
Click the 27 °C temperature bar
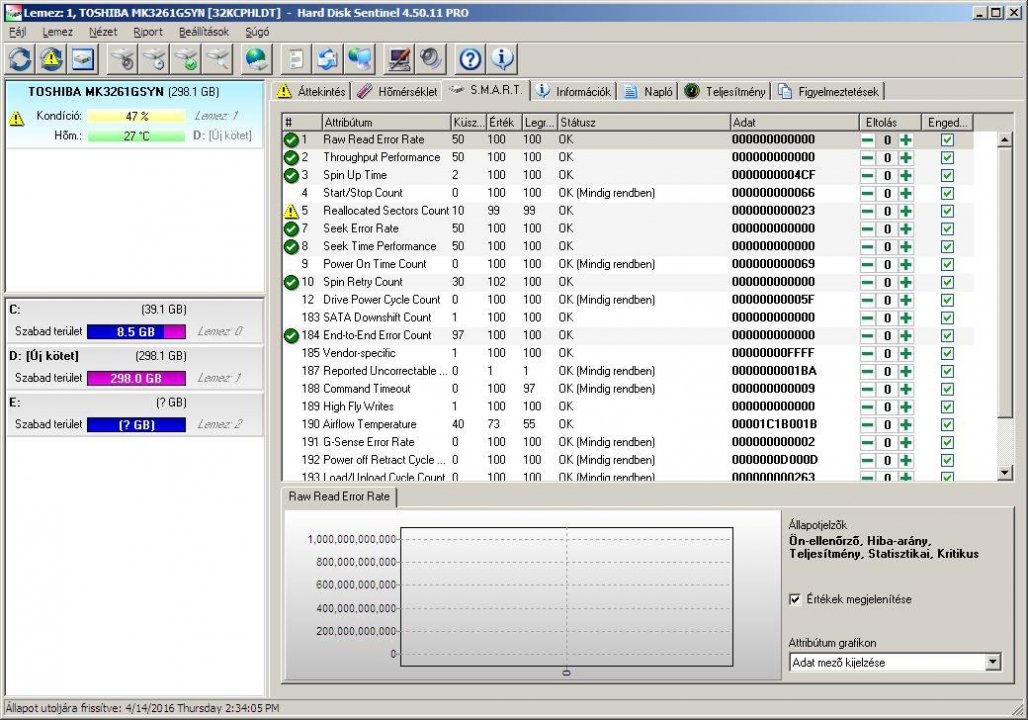pos(136,136)
